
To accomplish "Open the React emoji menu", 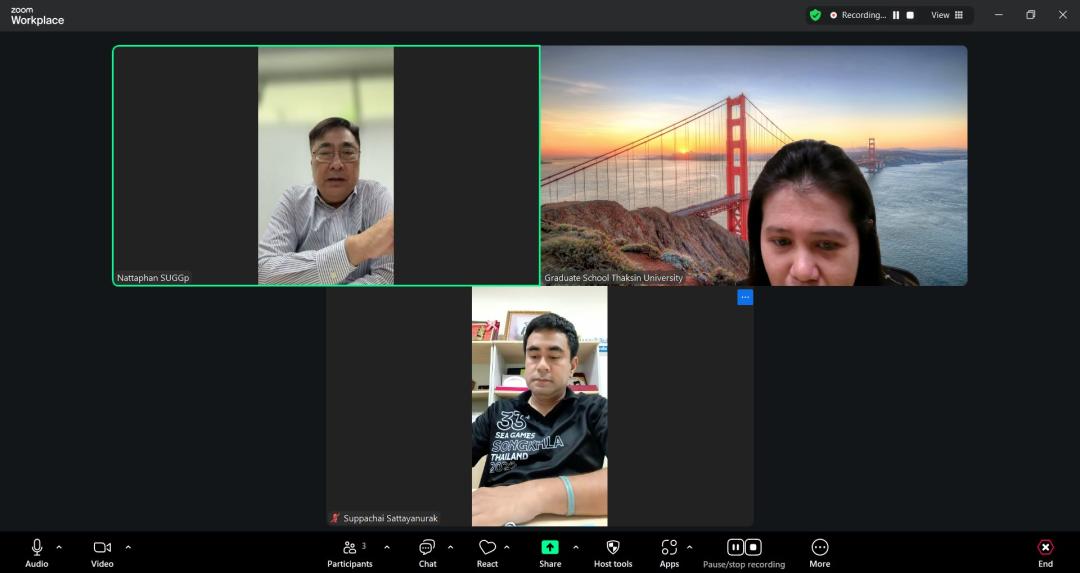I will point(487,551).
